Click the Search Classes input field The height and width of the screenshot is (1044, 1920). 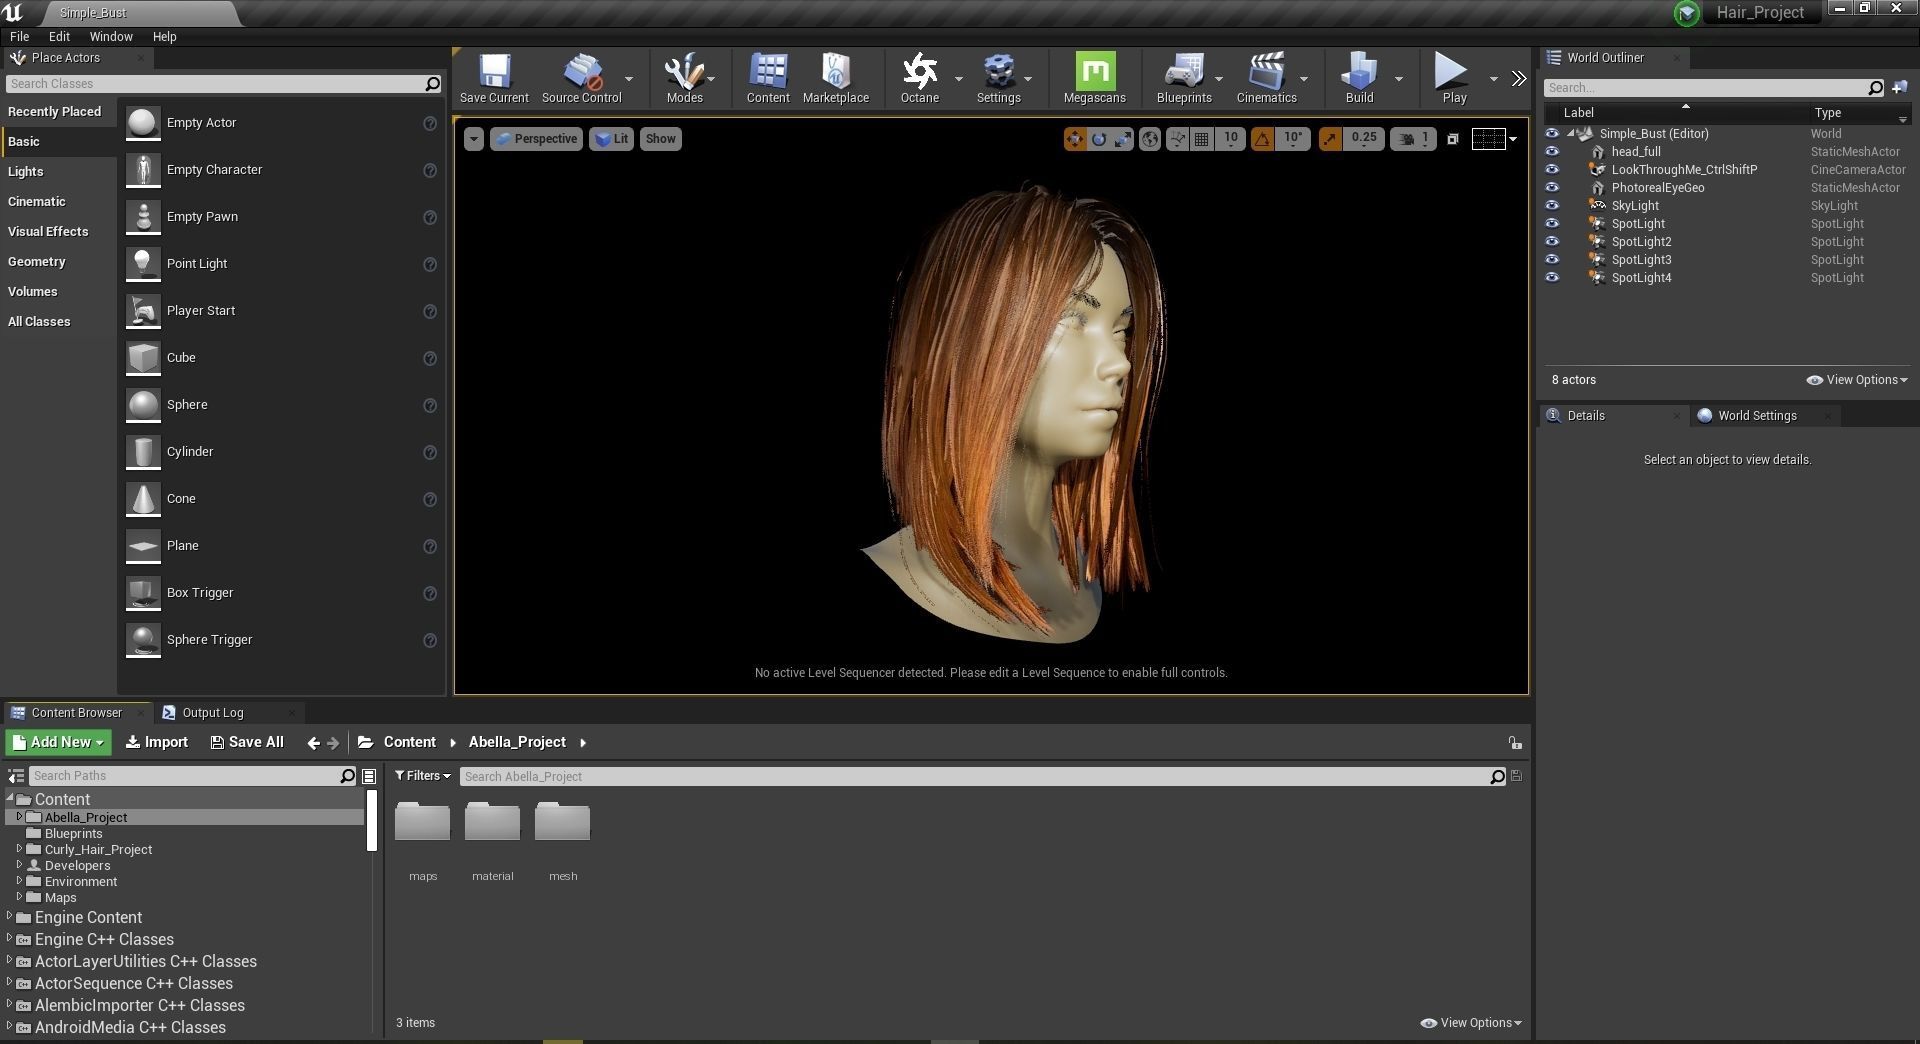pos(216,84)
